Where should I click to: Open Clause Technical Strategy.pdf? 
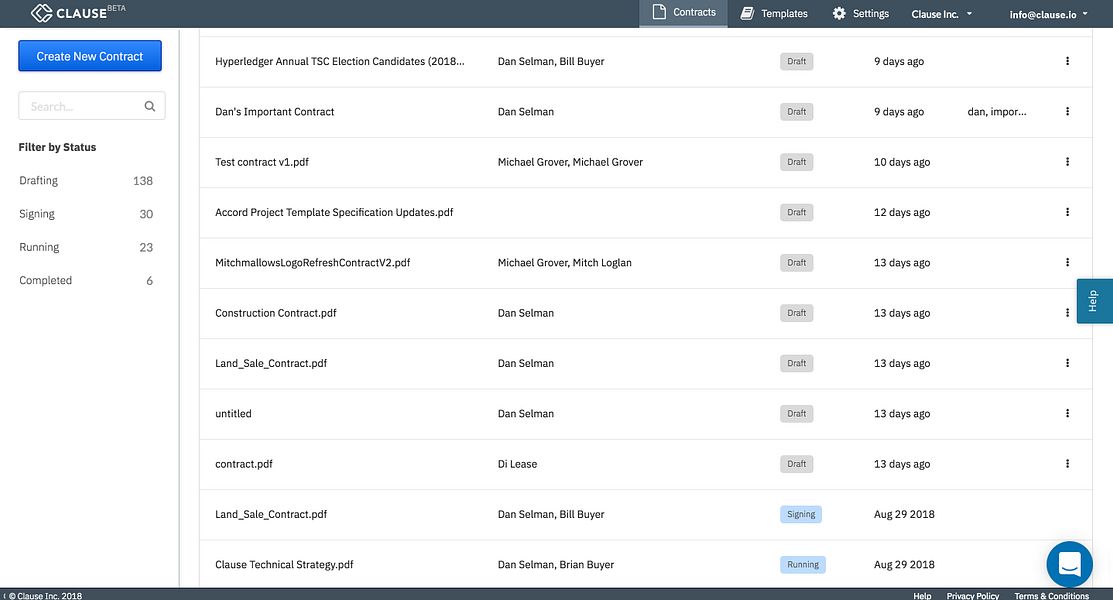point(284,564)
